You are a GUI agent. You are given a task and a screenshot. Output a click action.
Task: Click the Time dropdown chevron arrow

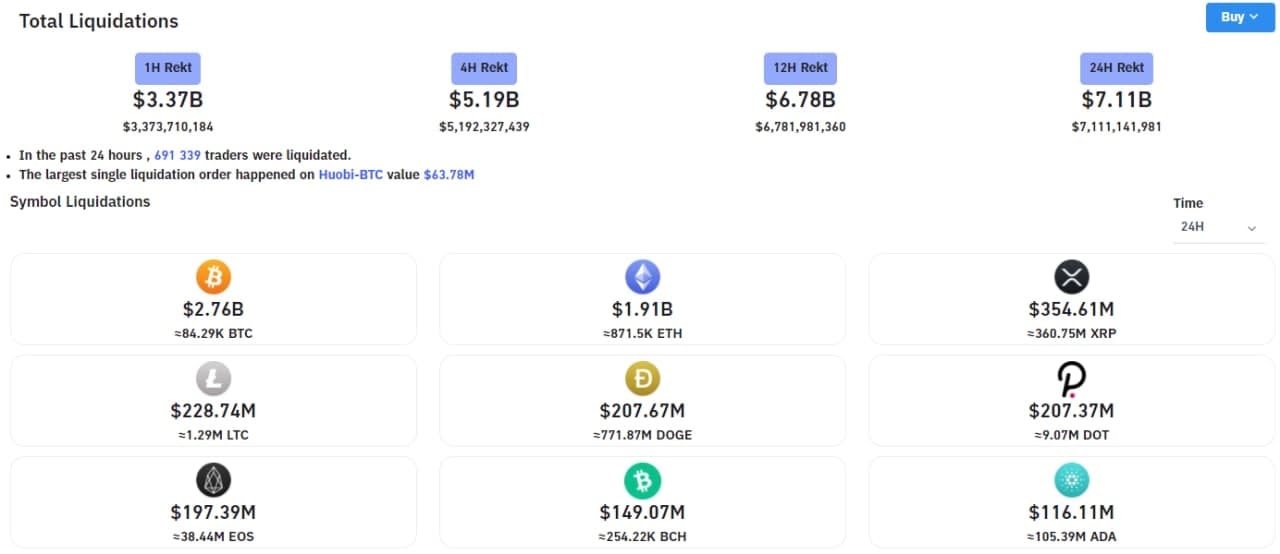[1251, 229]
